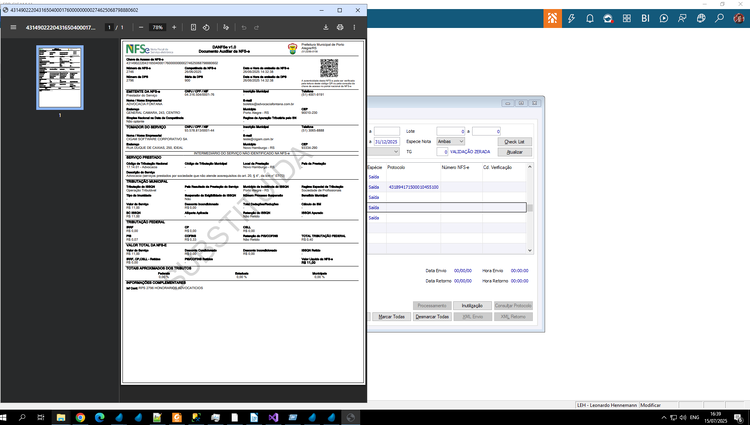Click the lightning bolt shortcut icon
The height and width of the screenshot is (425, 750).
(571, 18)
